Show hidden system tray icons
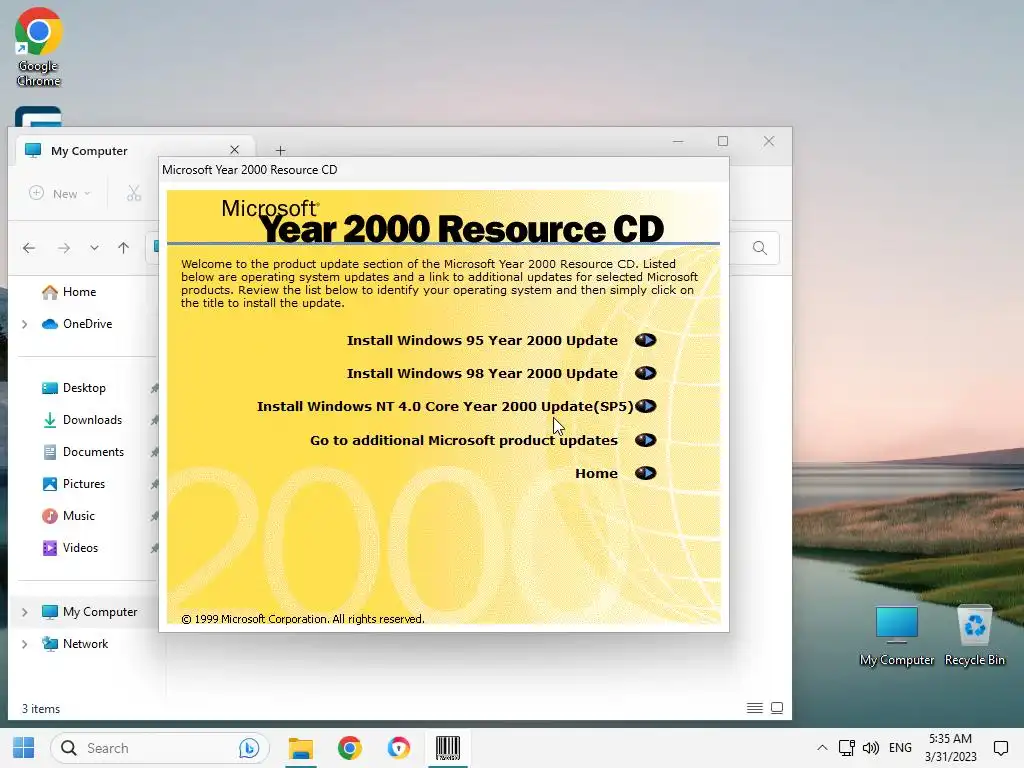Screen dimensions: 1024x768 [x=822, y=748]
